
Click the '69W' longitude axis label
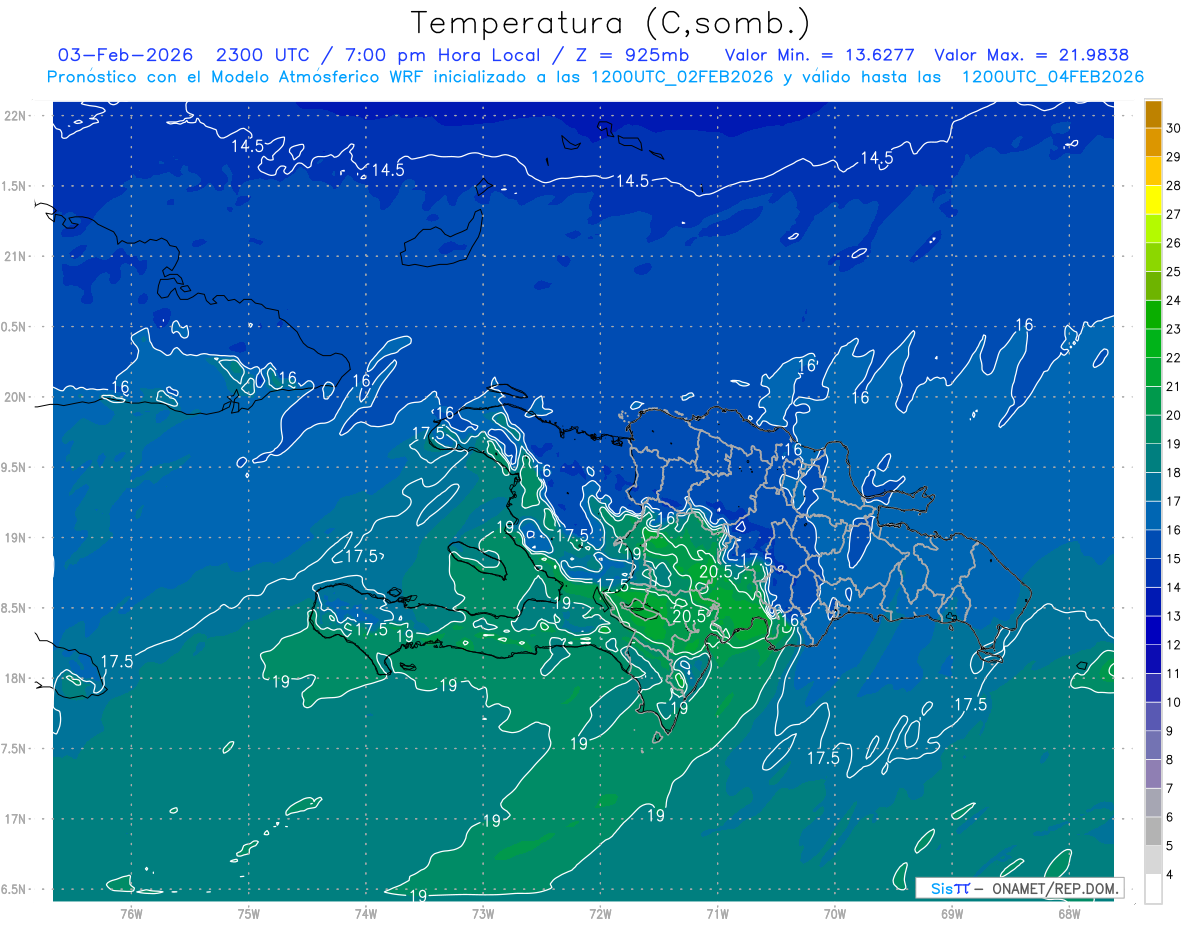point(951,913)
